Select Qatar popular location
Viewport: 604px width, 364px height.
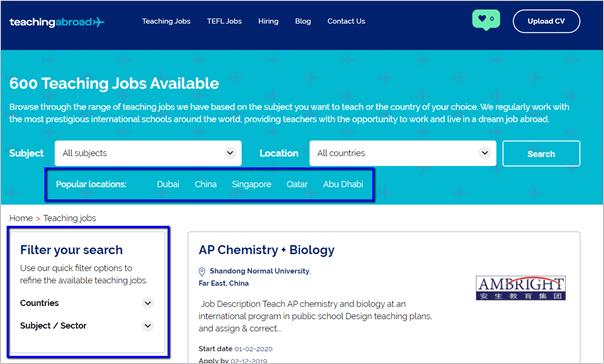pyautogui.click(x=297, y=184)
